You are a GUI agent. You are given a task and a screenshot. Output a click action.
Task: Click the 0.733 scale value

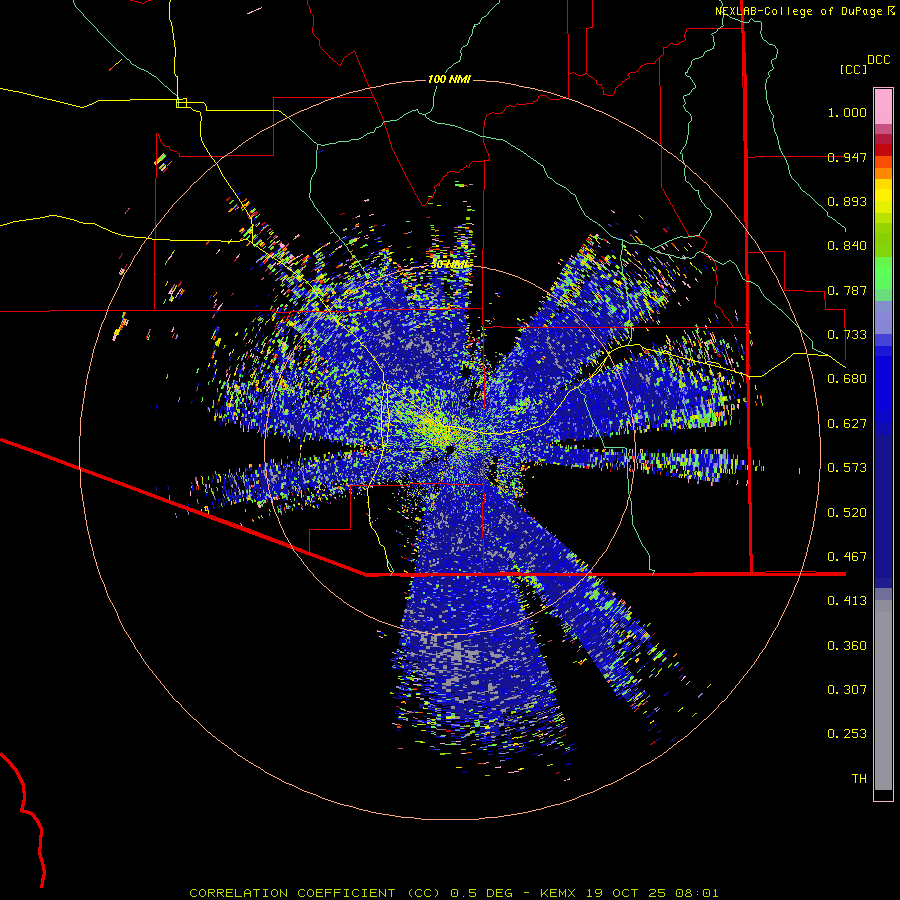tap(847, 335)
